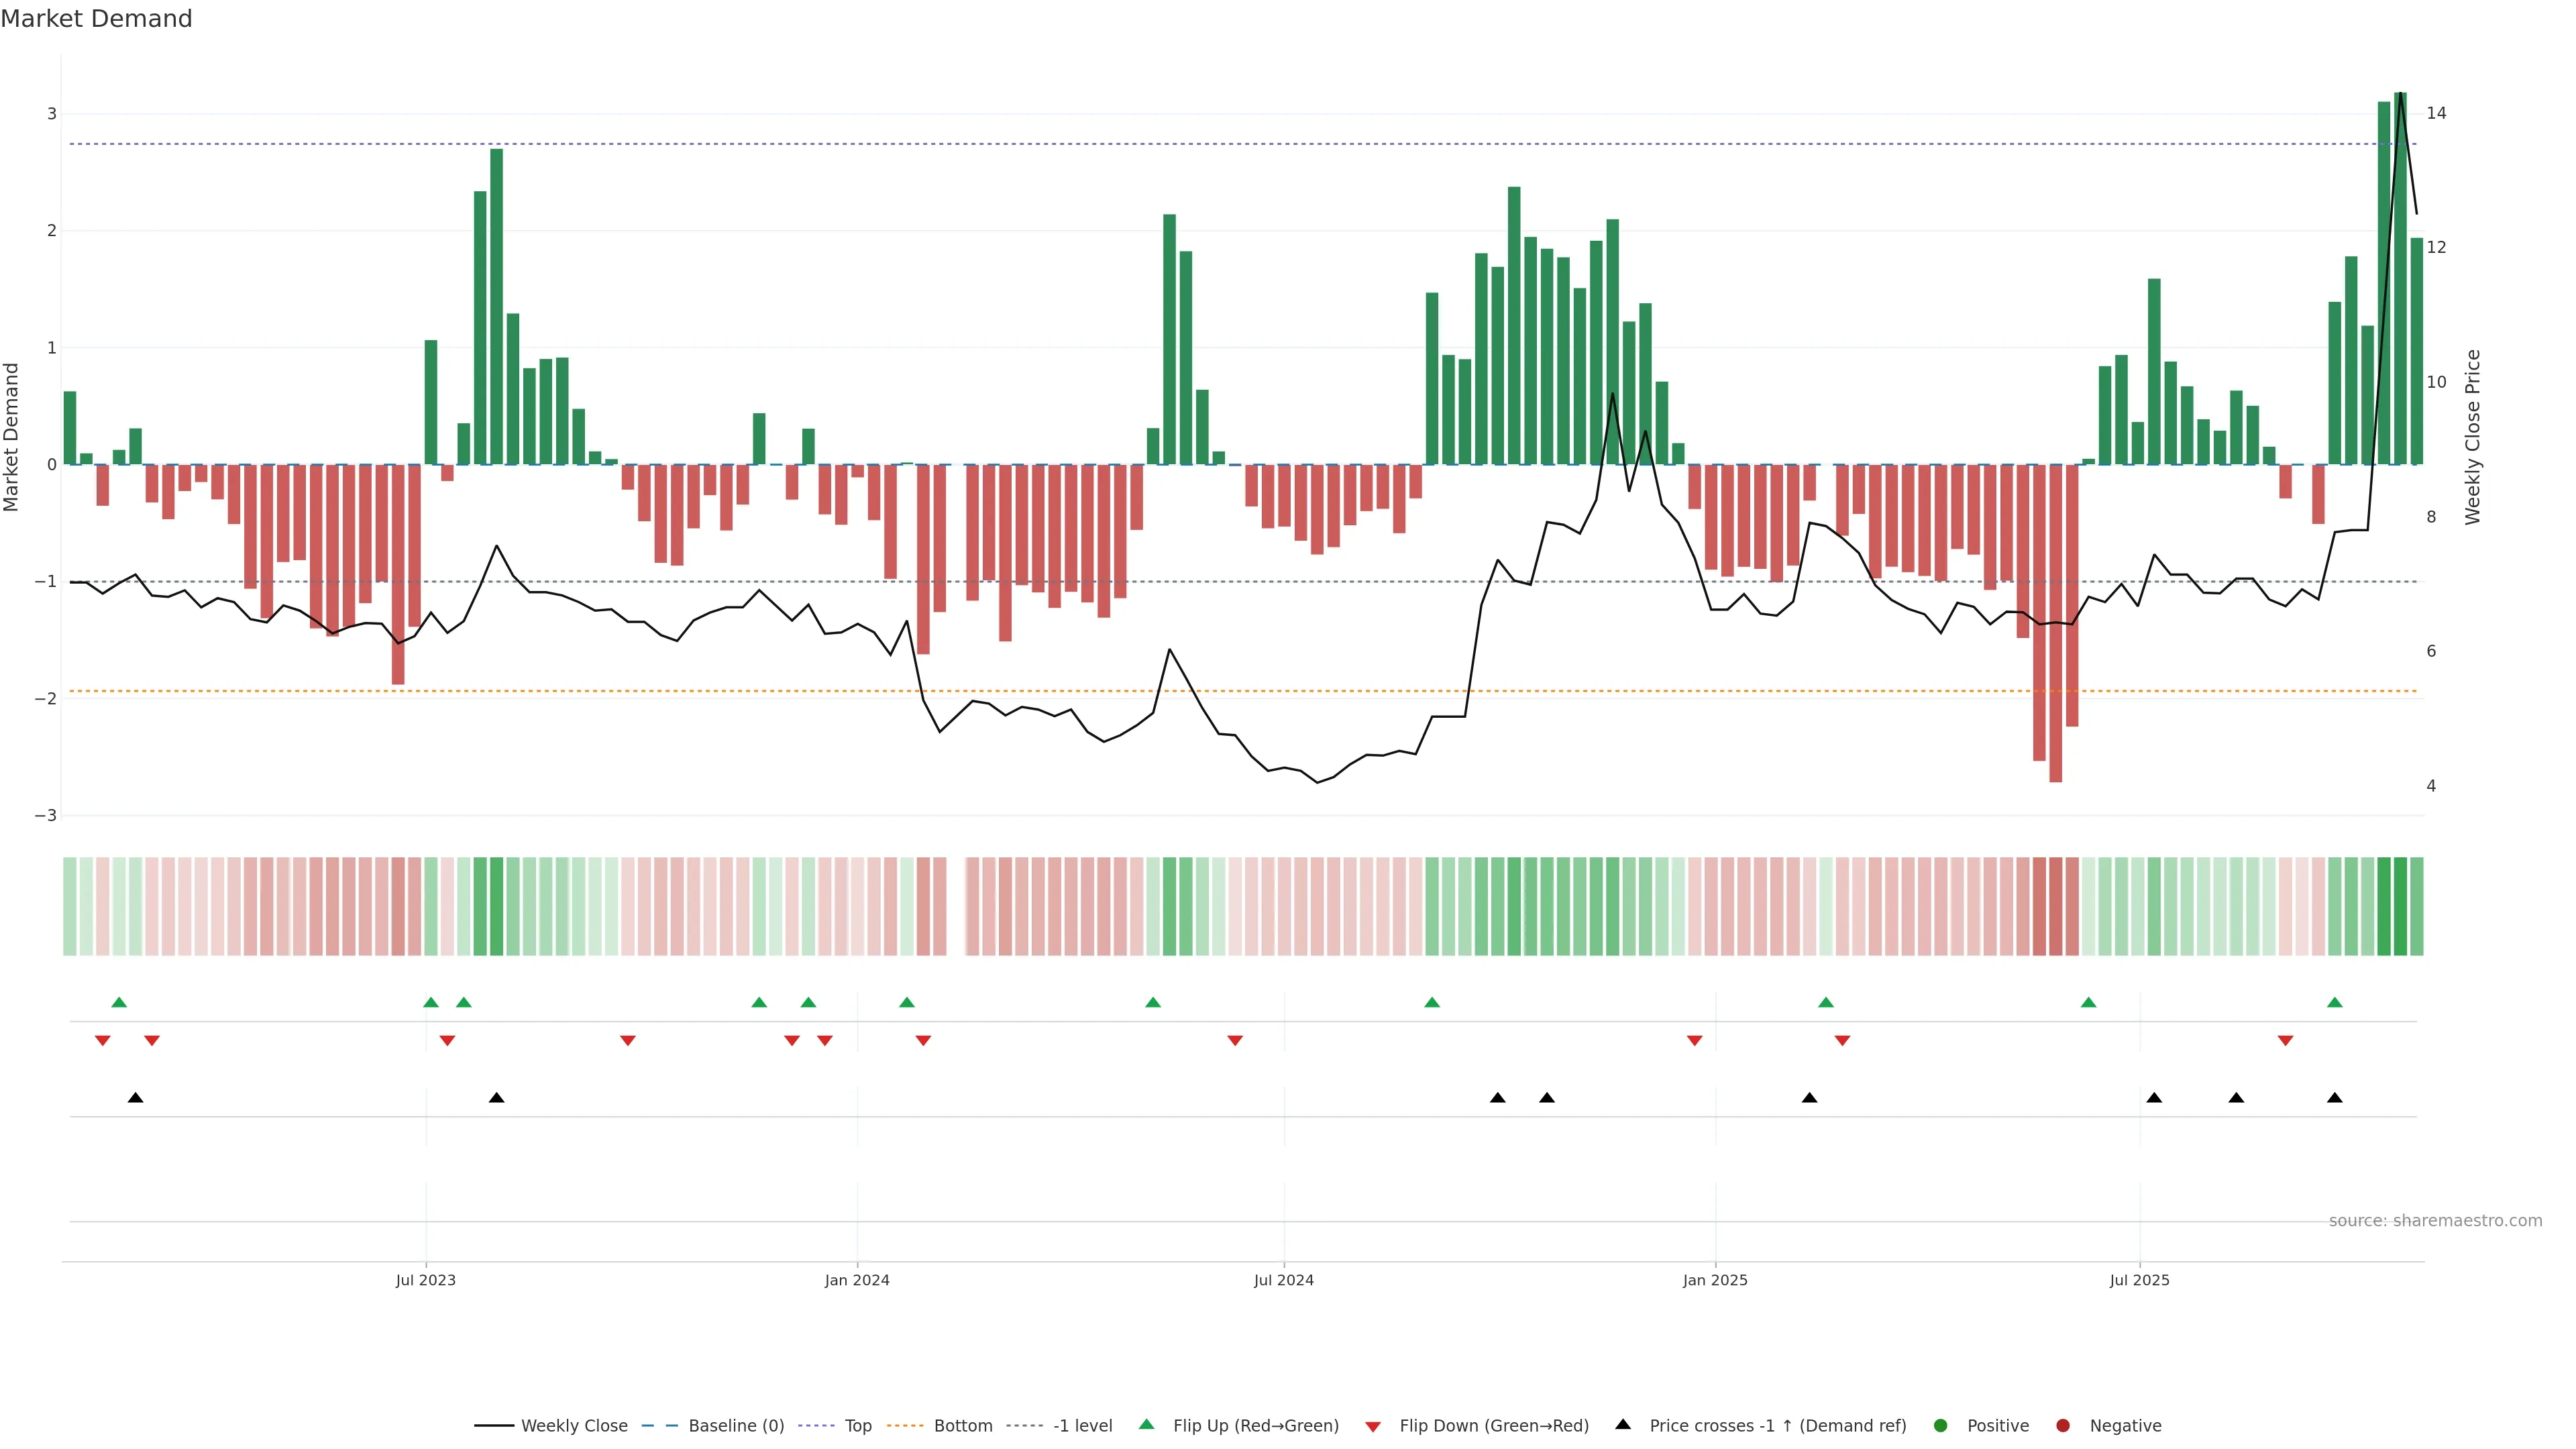
Task: Click the leftmost green flip-up triangle marker
Action: [119, 1002]
